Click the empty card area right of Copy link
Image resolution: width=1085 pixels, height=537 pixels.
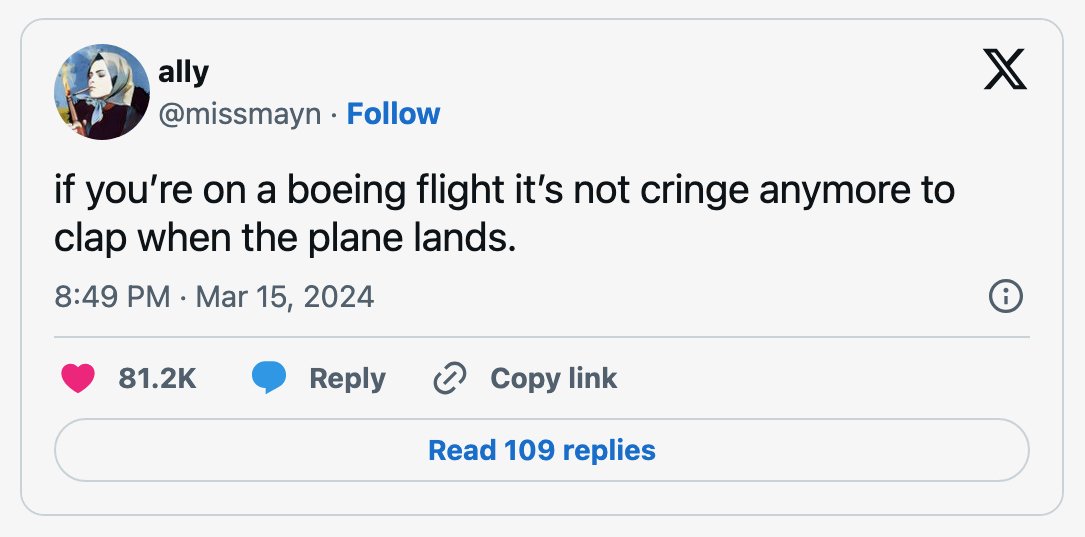click(x=823, y=379)
